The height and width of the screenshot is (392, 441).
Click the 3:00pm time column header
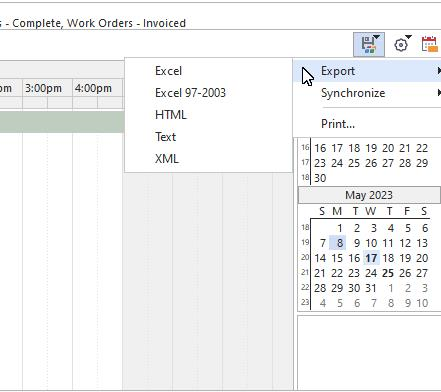(x=47, y=88)
